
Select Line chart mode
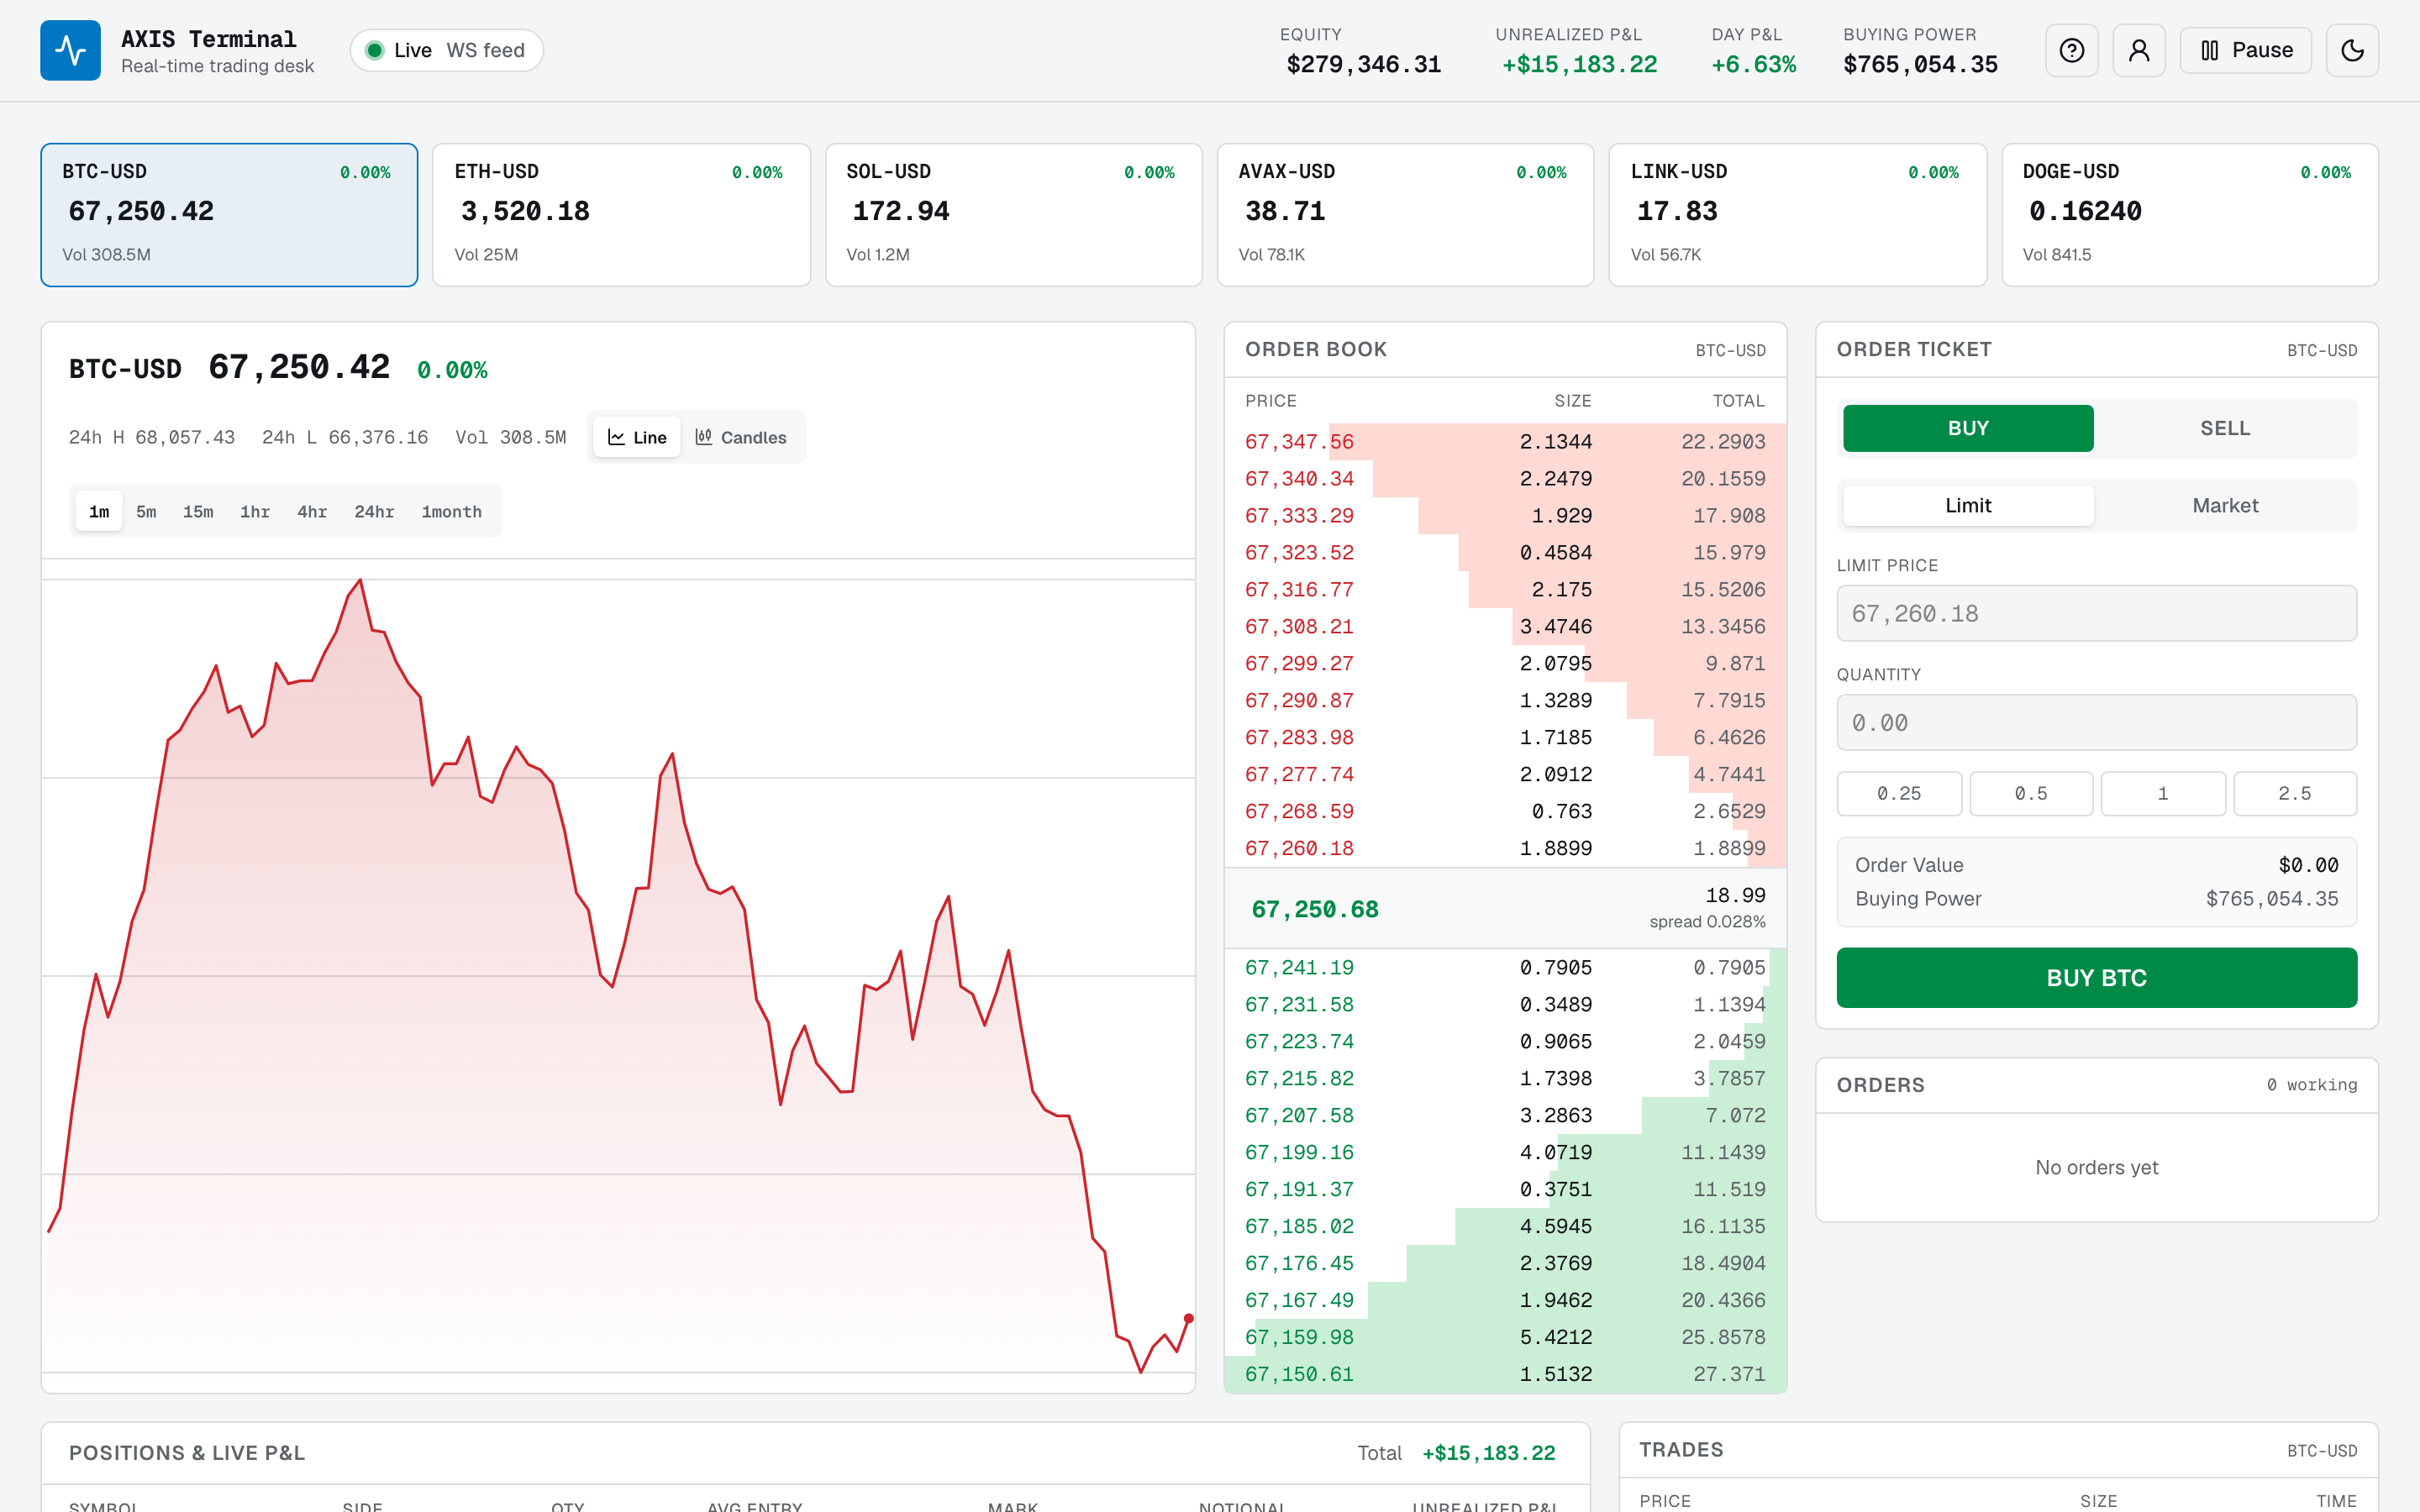[x=637, y=437]
